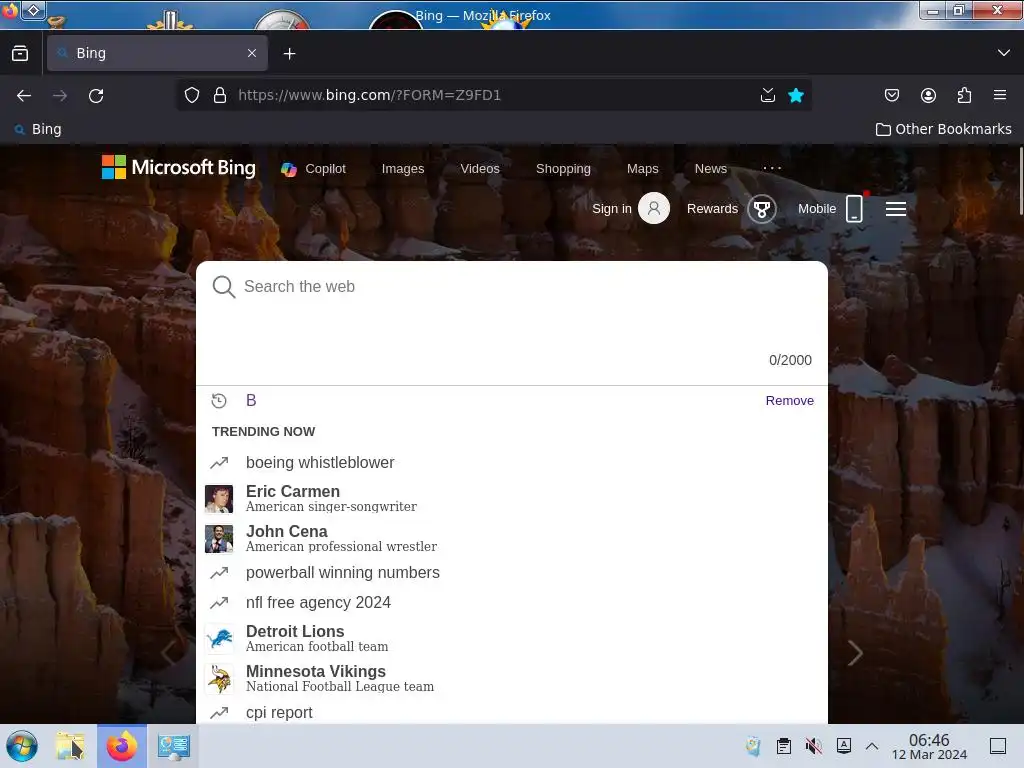Select the Bing tab
Screen dimensions: 1024x768
(x=157, y=53)
